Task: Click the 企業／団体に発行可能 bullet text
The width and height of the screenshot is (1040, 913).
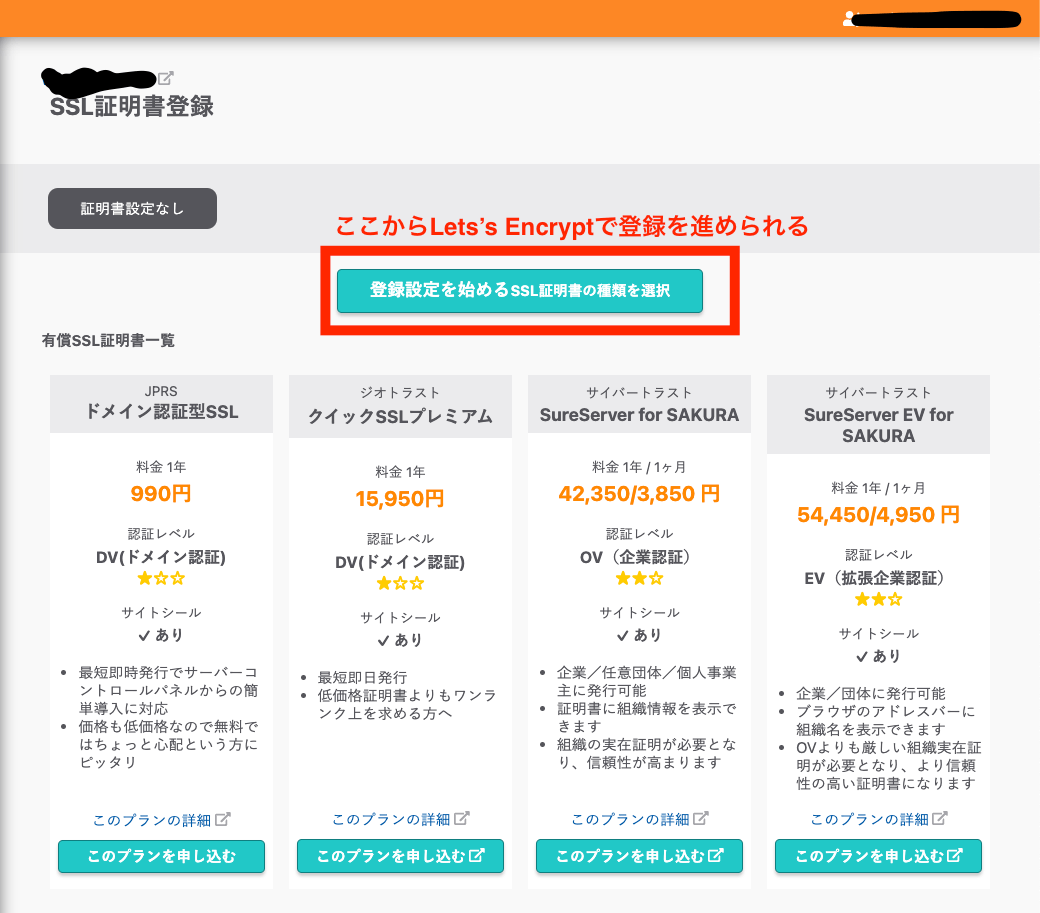Action: pyautogui.click(x=871, y=694)
